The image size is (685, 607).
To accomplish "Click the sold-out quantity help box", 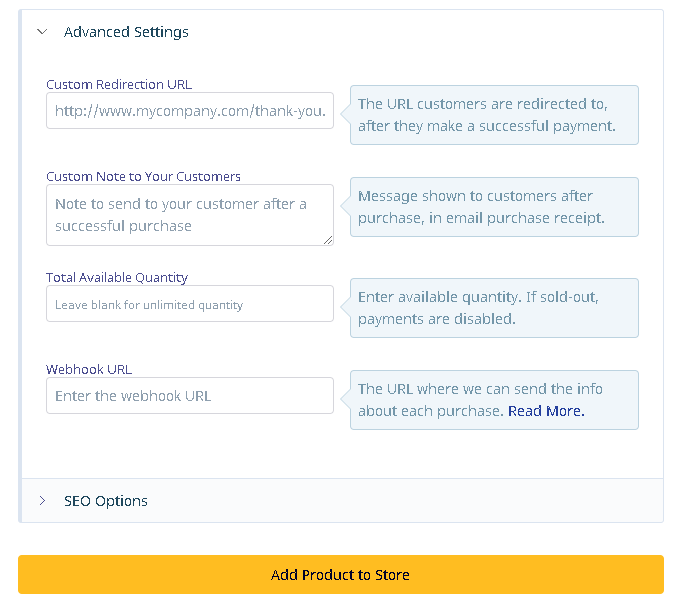I will click(x=495, y=308).
